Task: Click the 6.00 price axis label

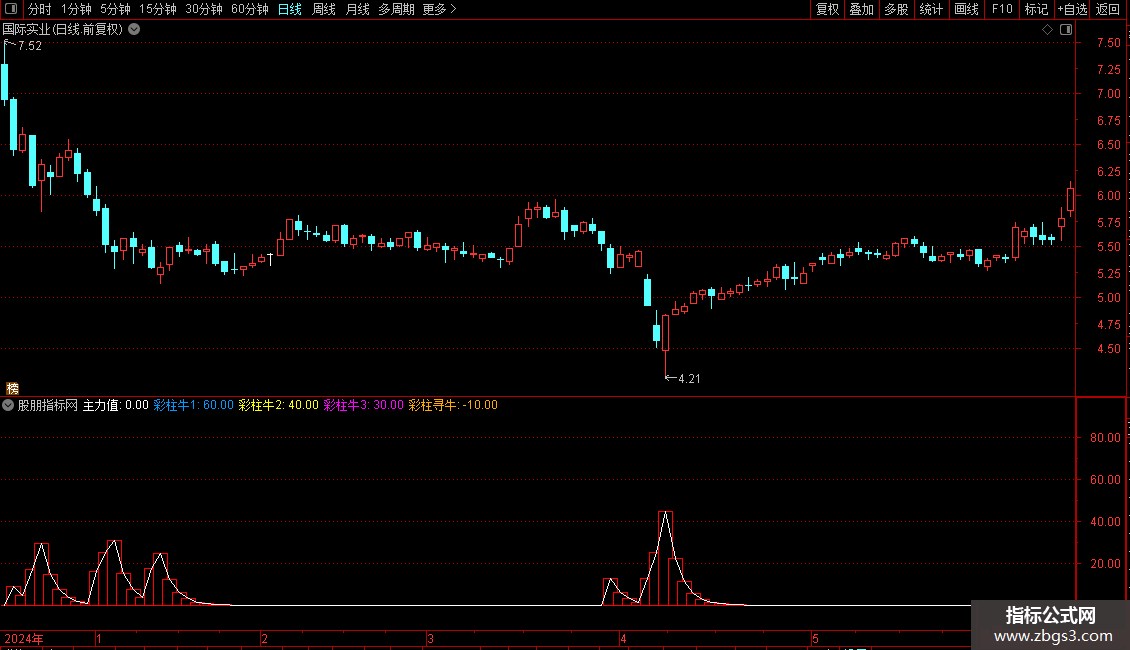Action: tap(1108, 196)
